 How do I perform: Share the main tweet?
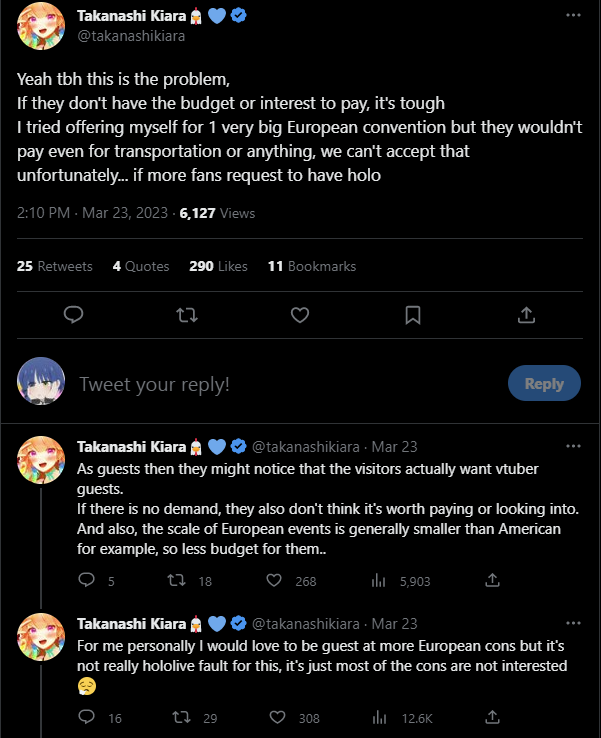526,315
